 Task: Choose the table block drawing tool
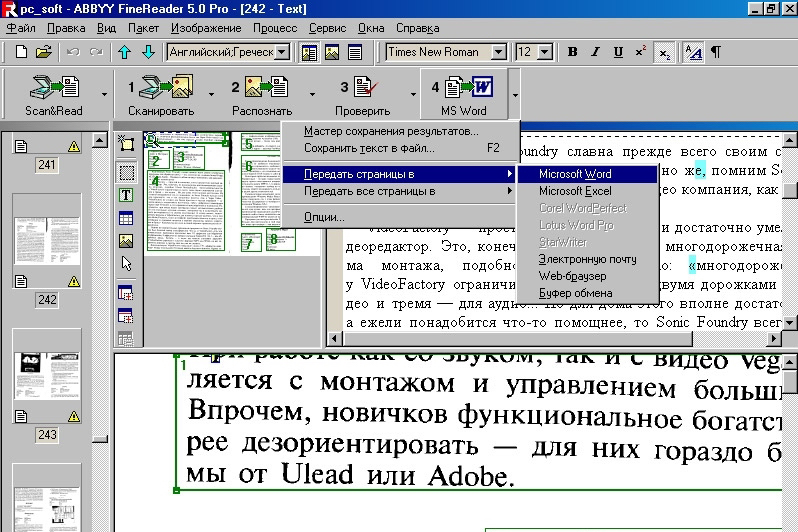(126, 217)
